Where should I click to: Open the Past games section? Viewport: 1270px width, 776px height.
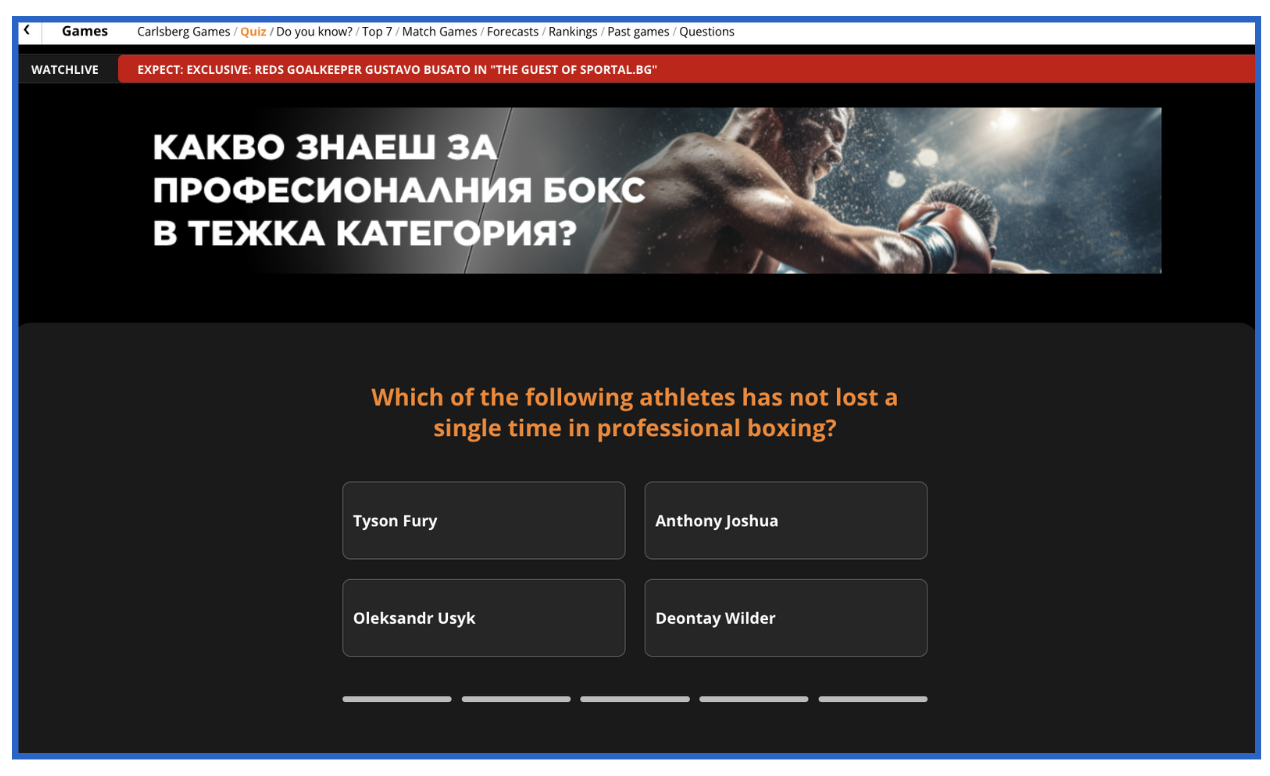(x=638, y=32)
